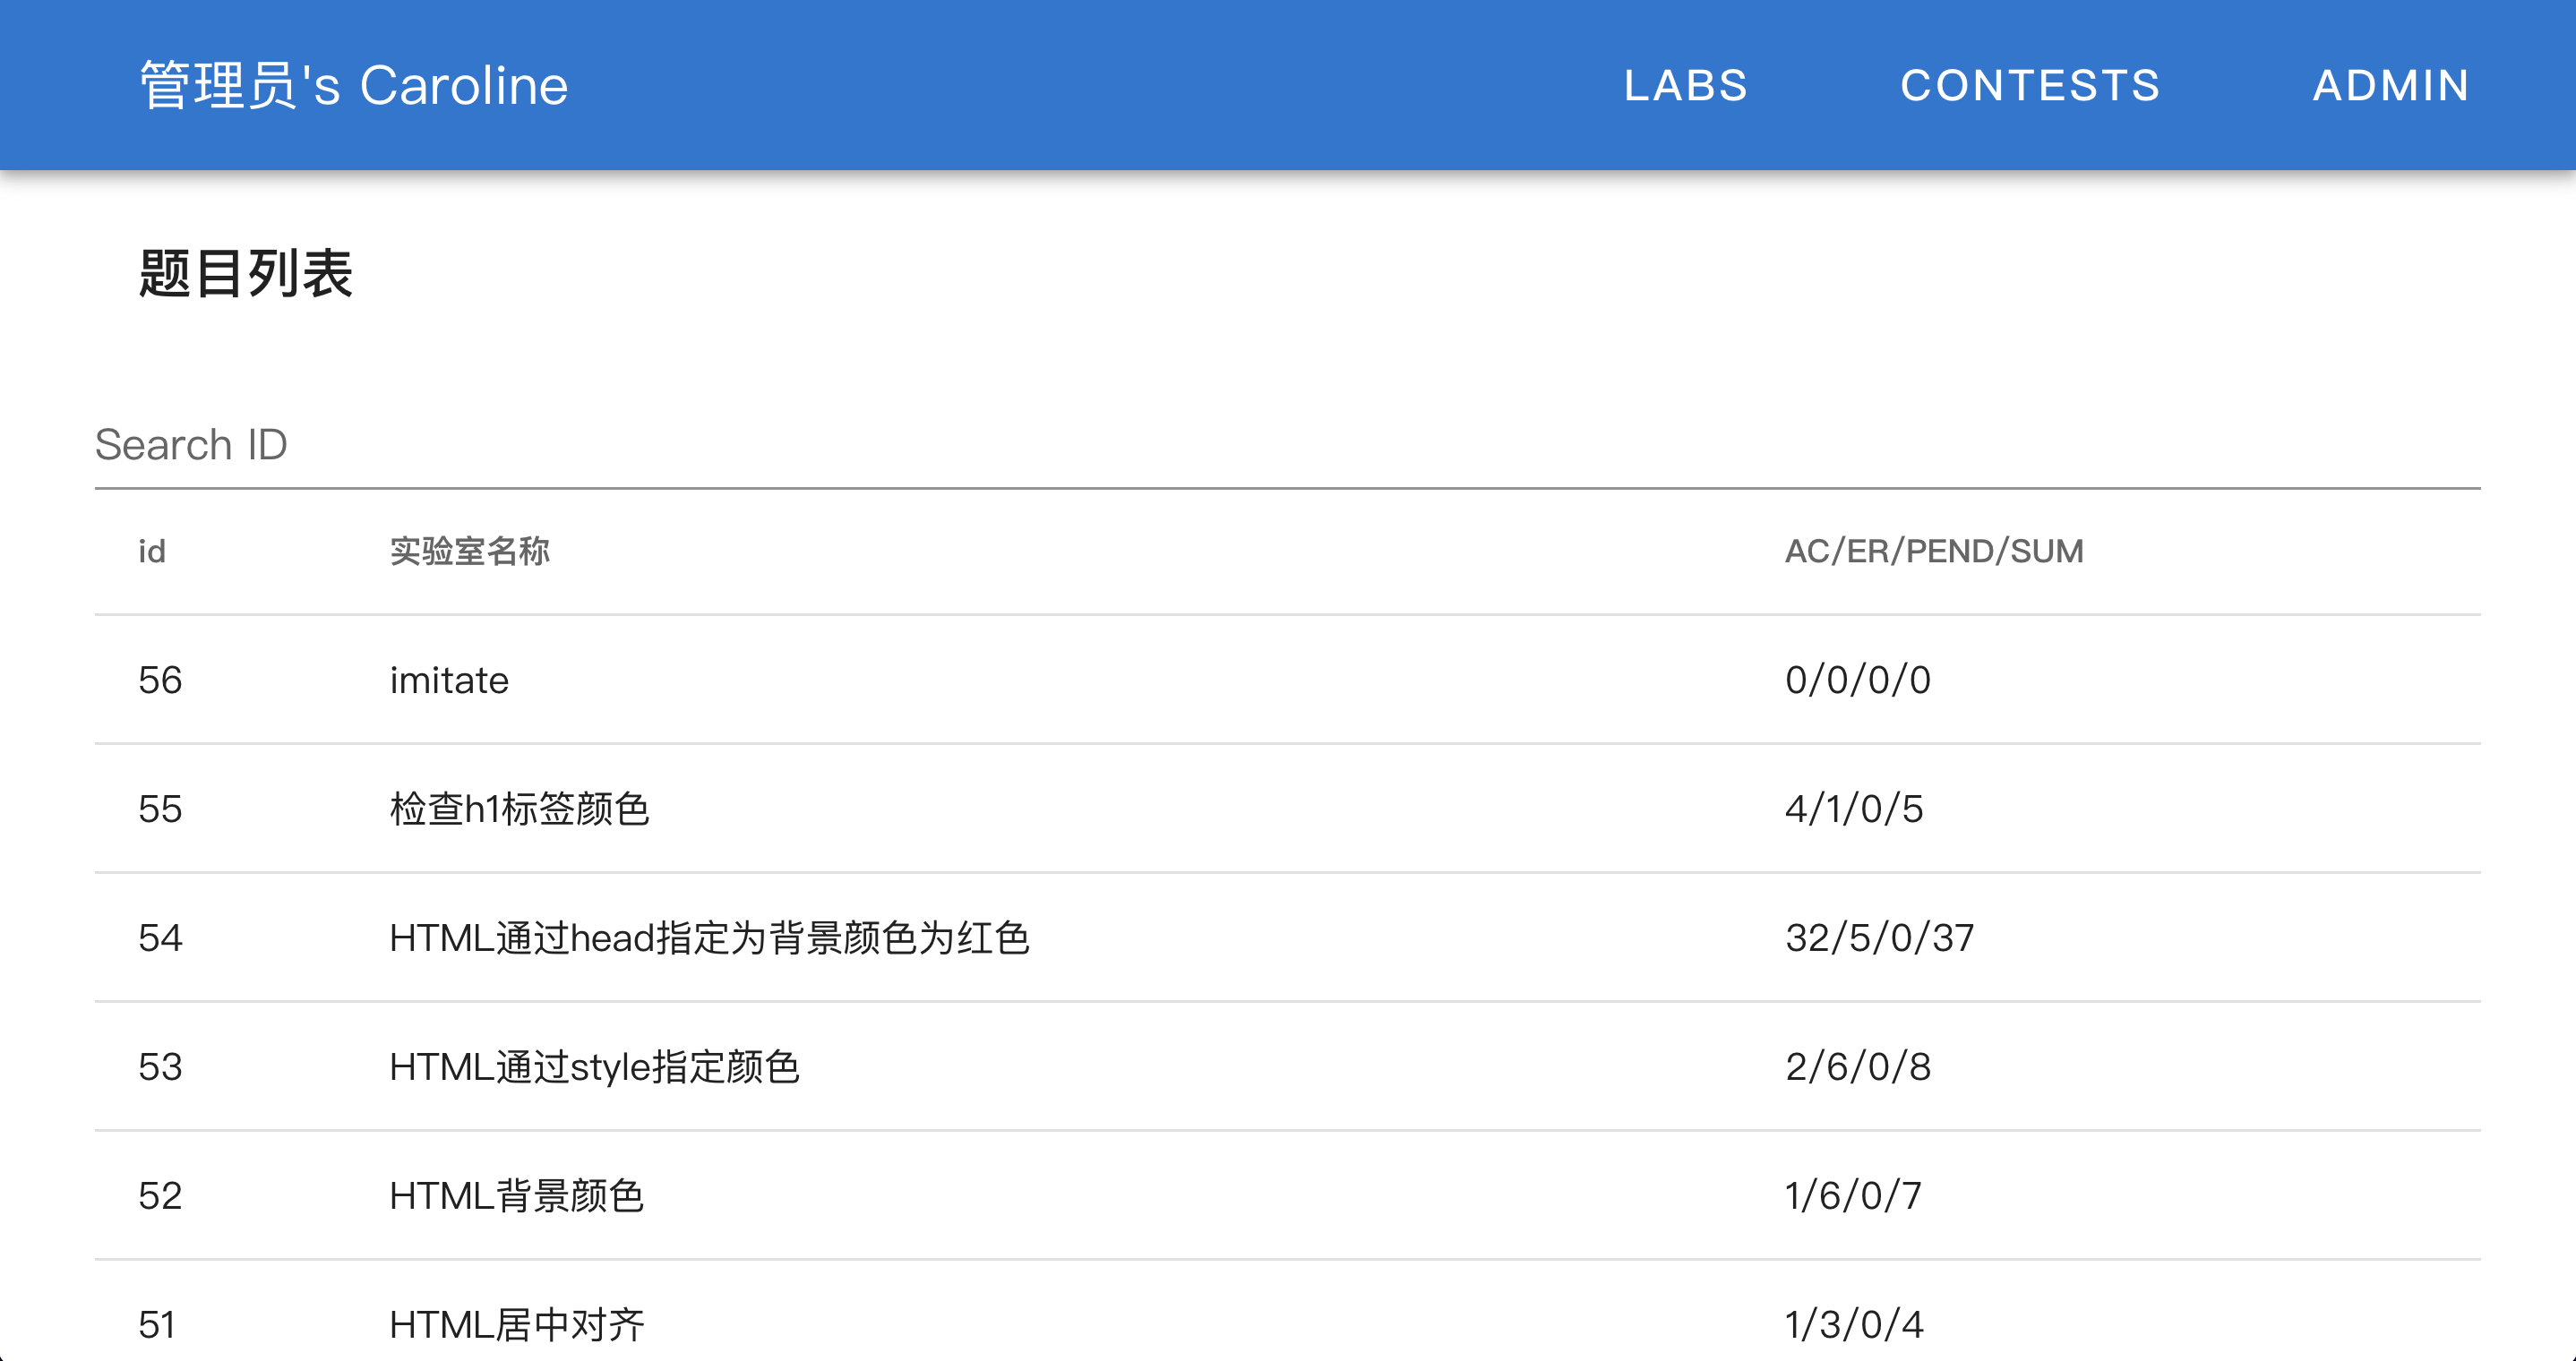Select the id cell 52

pyautogui.click(x=160, y=1196)
